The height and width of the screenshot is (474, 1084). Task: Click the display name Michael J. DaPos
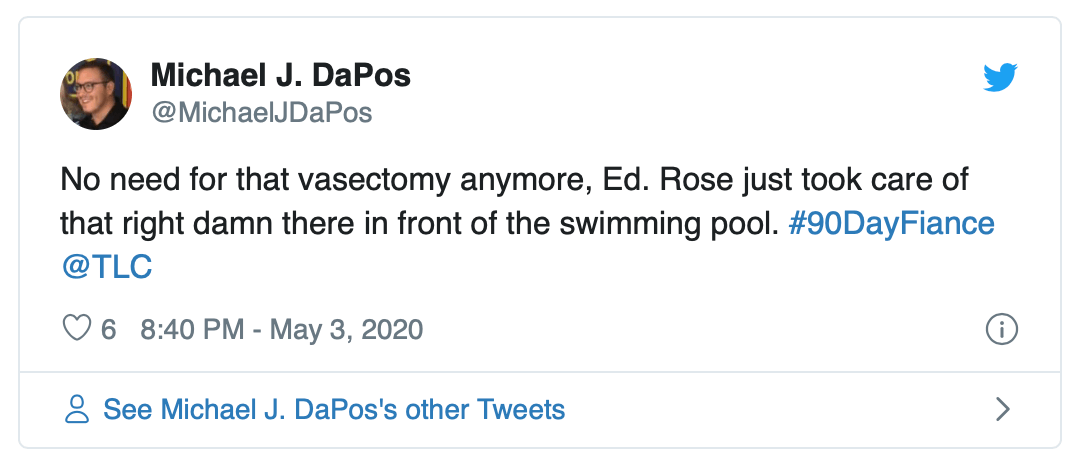[x=280, y=75]
